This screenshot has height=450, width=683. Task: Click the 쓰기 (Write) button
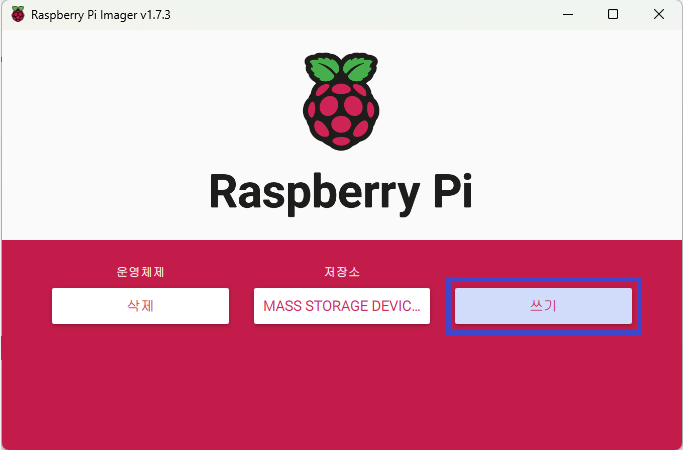pyautogui.click(x=543, y=306)
